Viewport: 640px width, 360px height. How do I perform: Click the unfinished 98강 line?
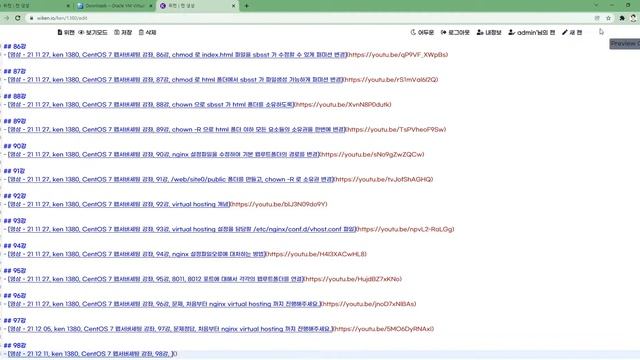tap(91, 353)
